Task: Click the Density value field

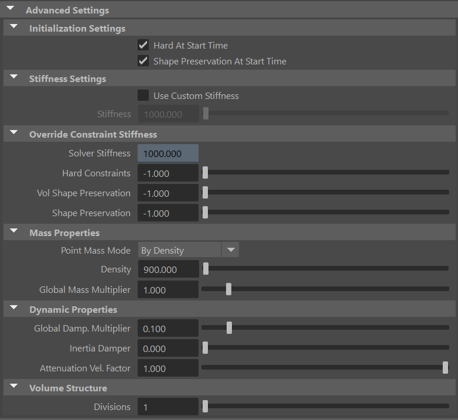Action: point(168,269)
